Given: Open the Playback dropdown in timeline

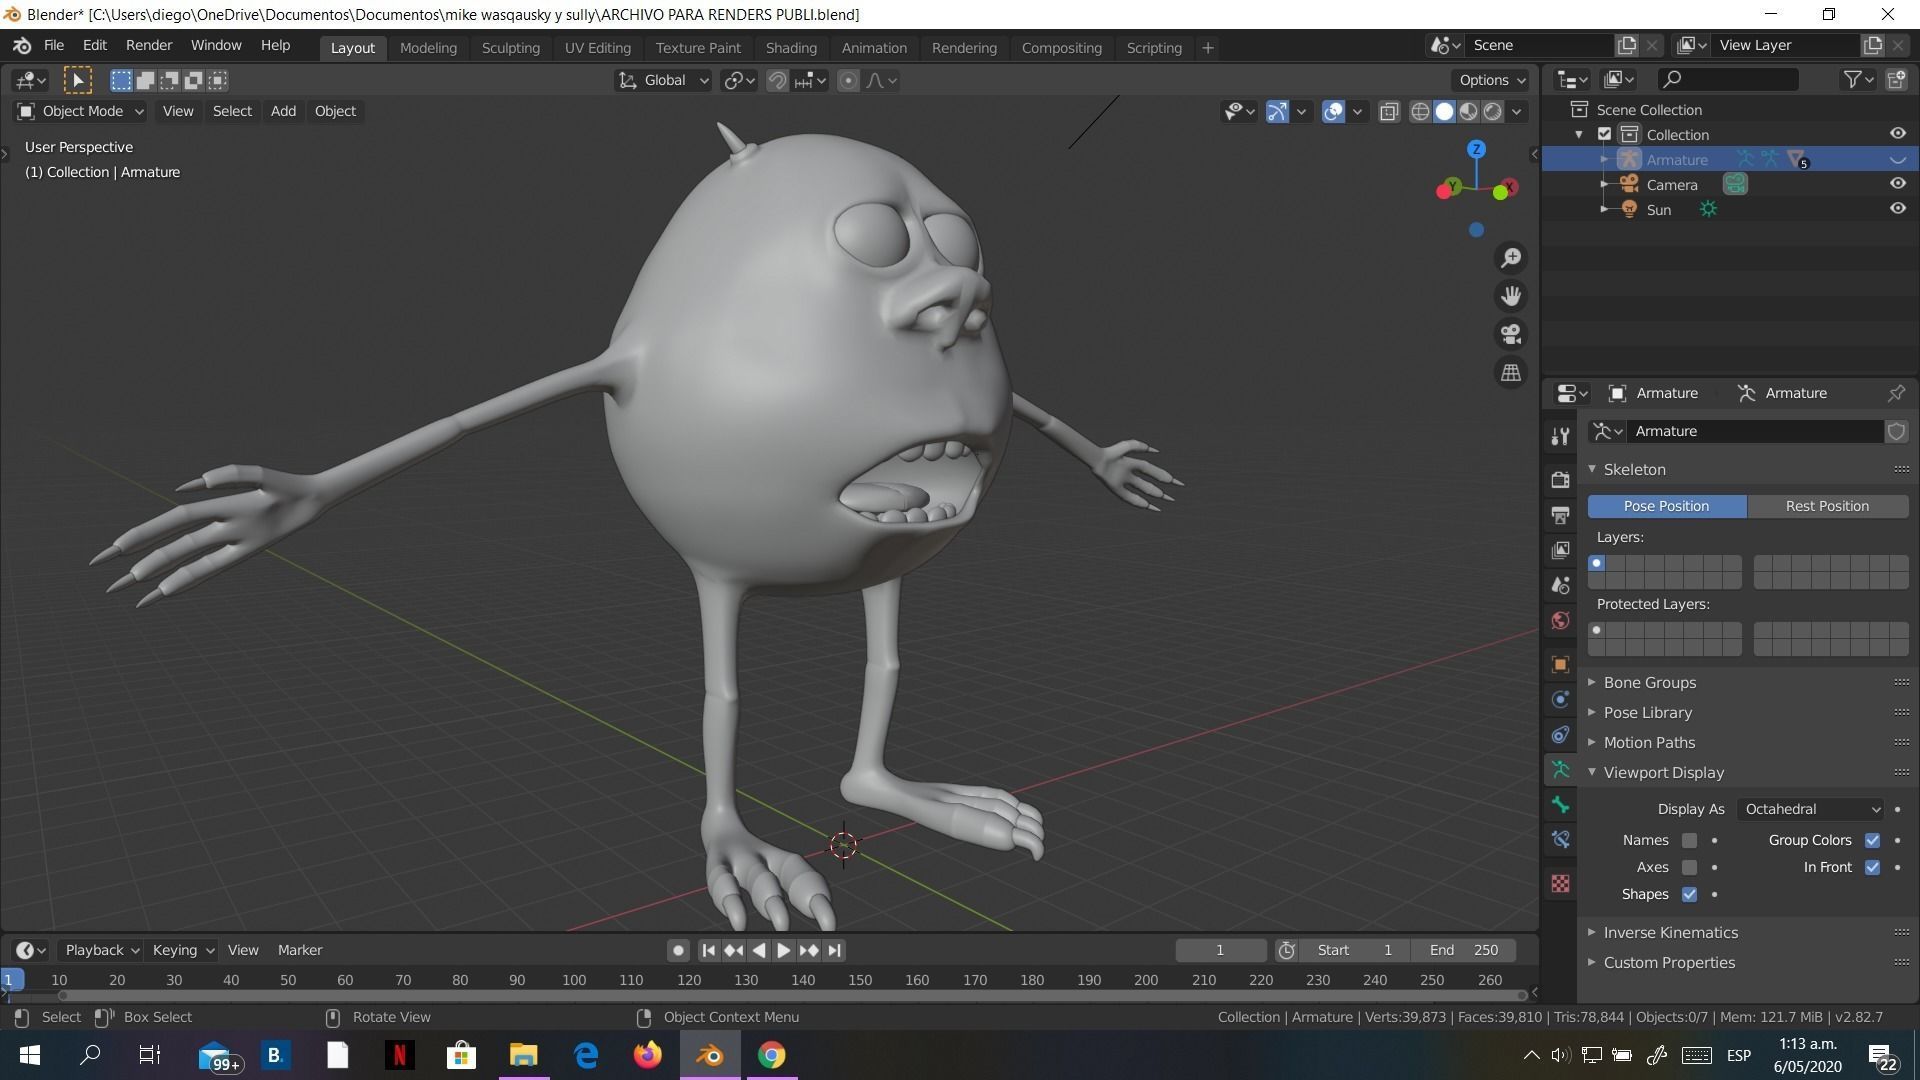Looking at the screenshot, I should click(x=101, y=950).
